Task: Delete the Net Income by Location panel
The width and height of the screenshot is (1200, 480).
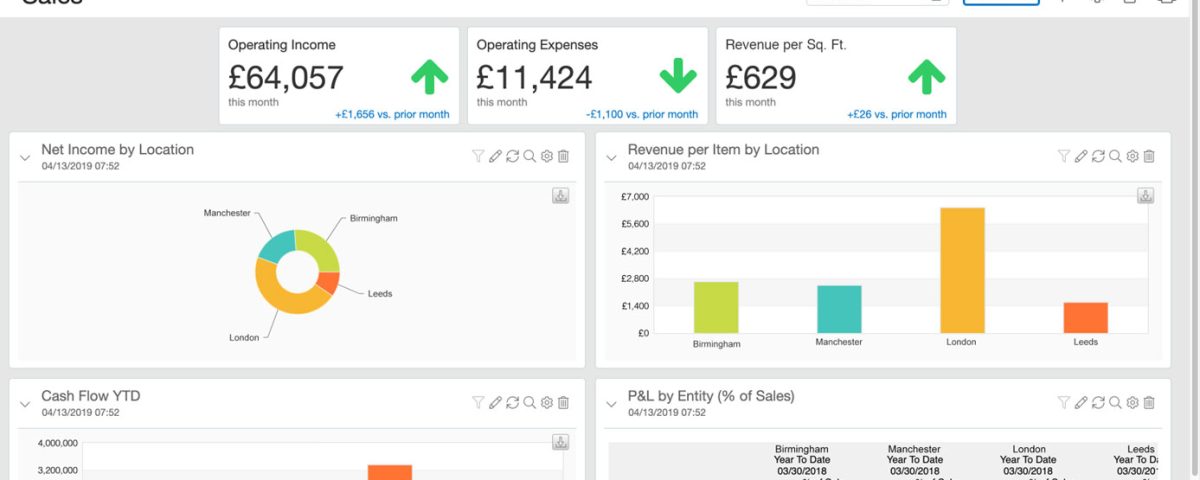Action: pyautogui.click(x=563, y=156)
